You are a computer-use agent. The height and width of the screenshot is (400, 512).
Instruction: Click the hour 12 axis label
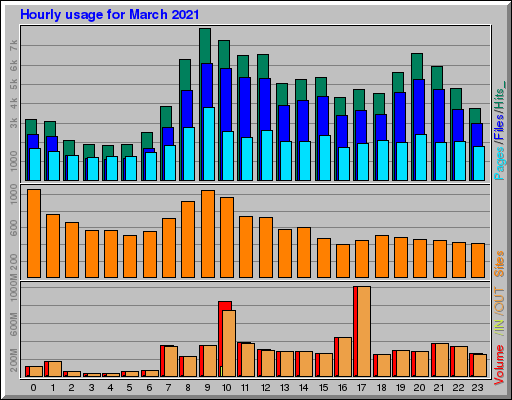pyautogui.click(x=266, y=387)
